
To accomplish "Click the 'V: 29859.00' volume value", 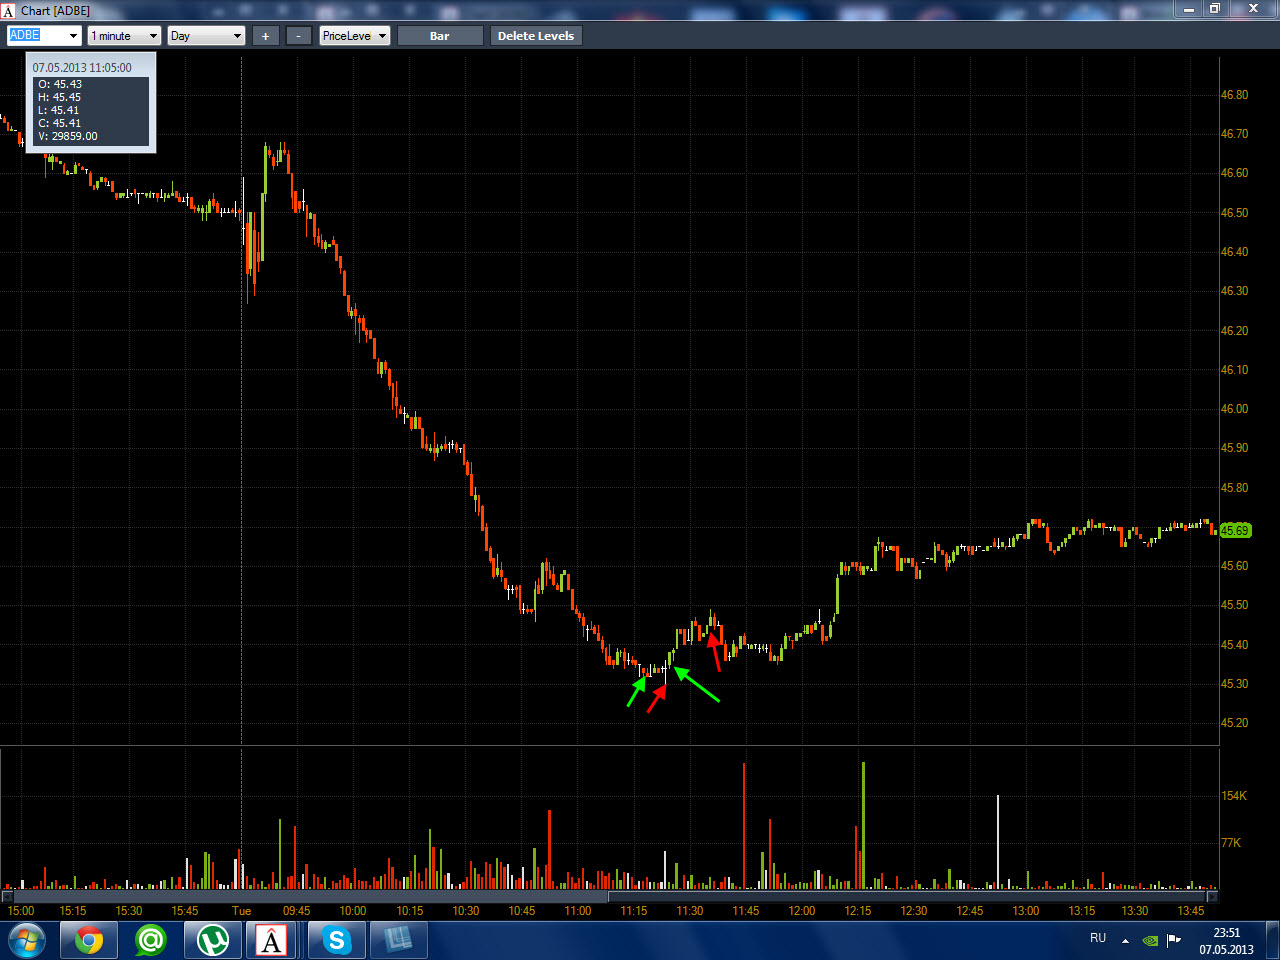I will [x=68, y=137].
